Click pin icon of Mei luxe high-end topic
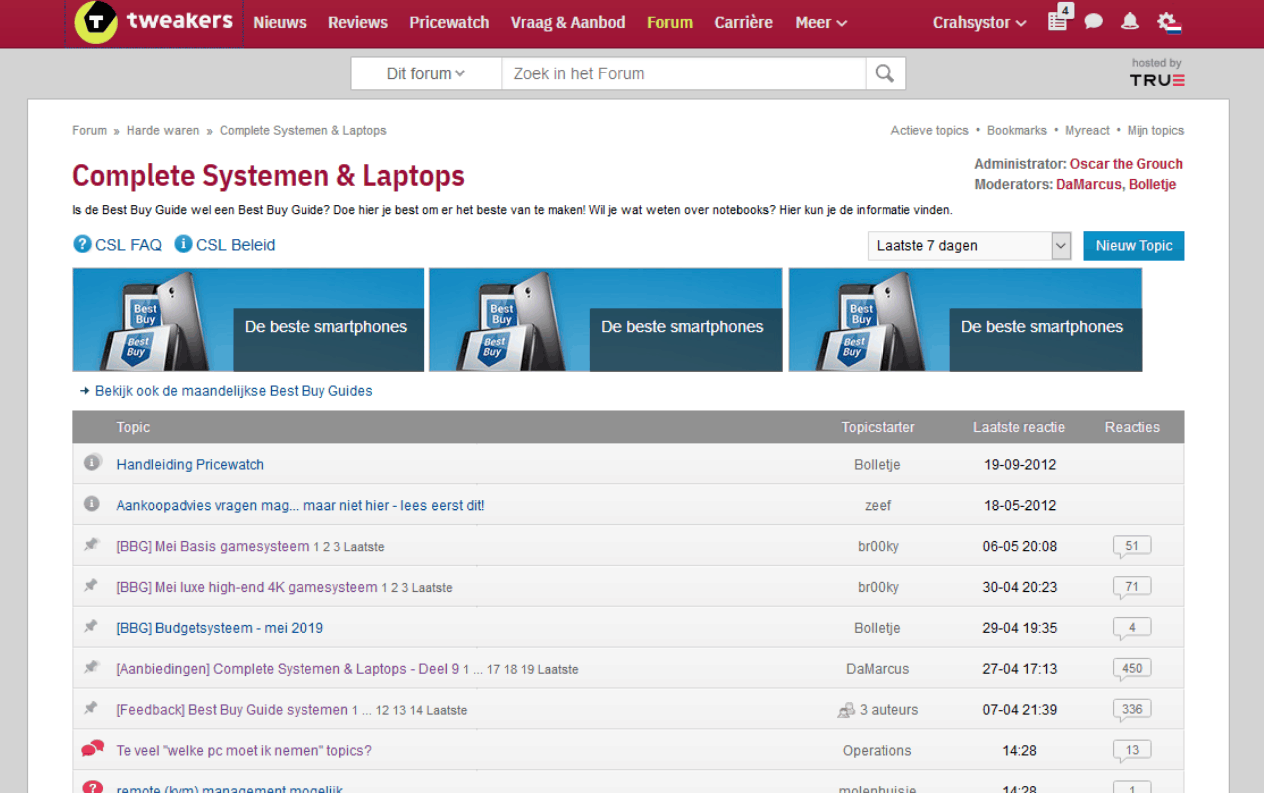 91,586
